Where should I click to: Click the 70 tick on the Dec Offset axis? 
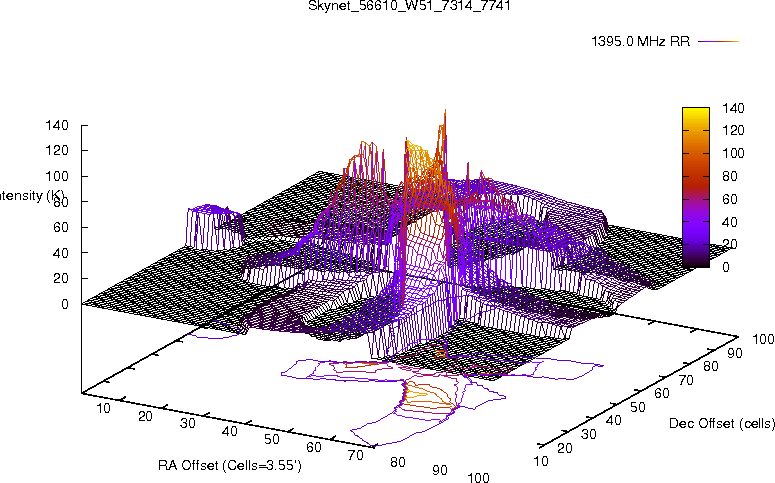(x=686, y=380)
